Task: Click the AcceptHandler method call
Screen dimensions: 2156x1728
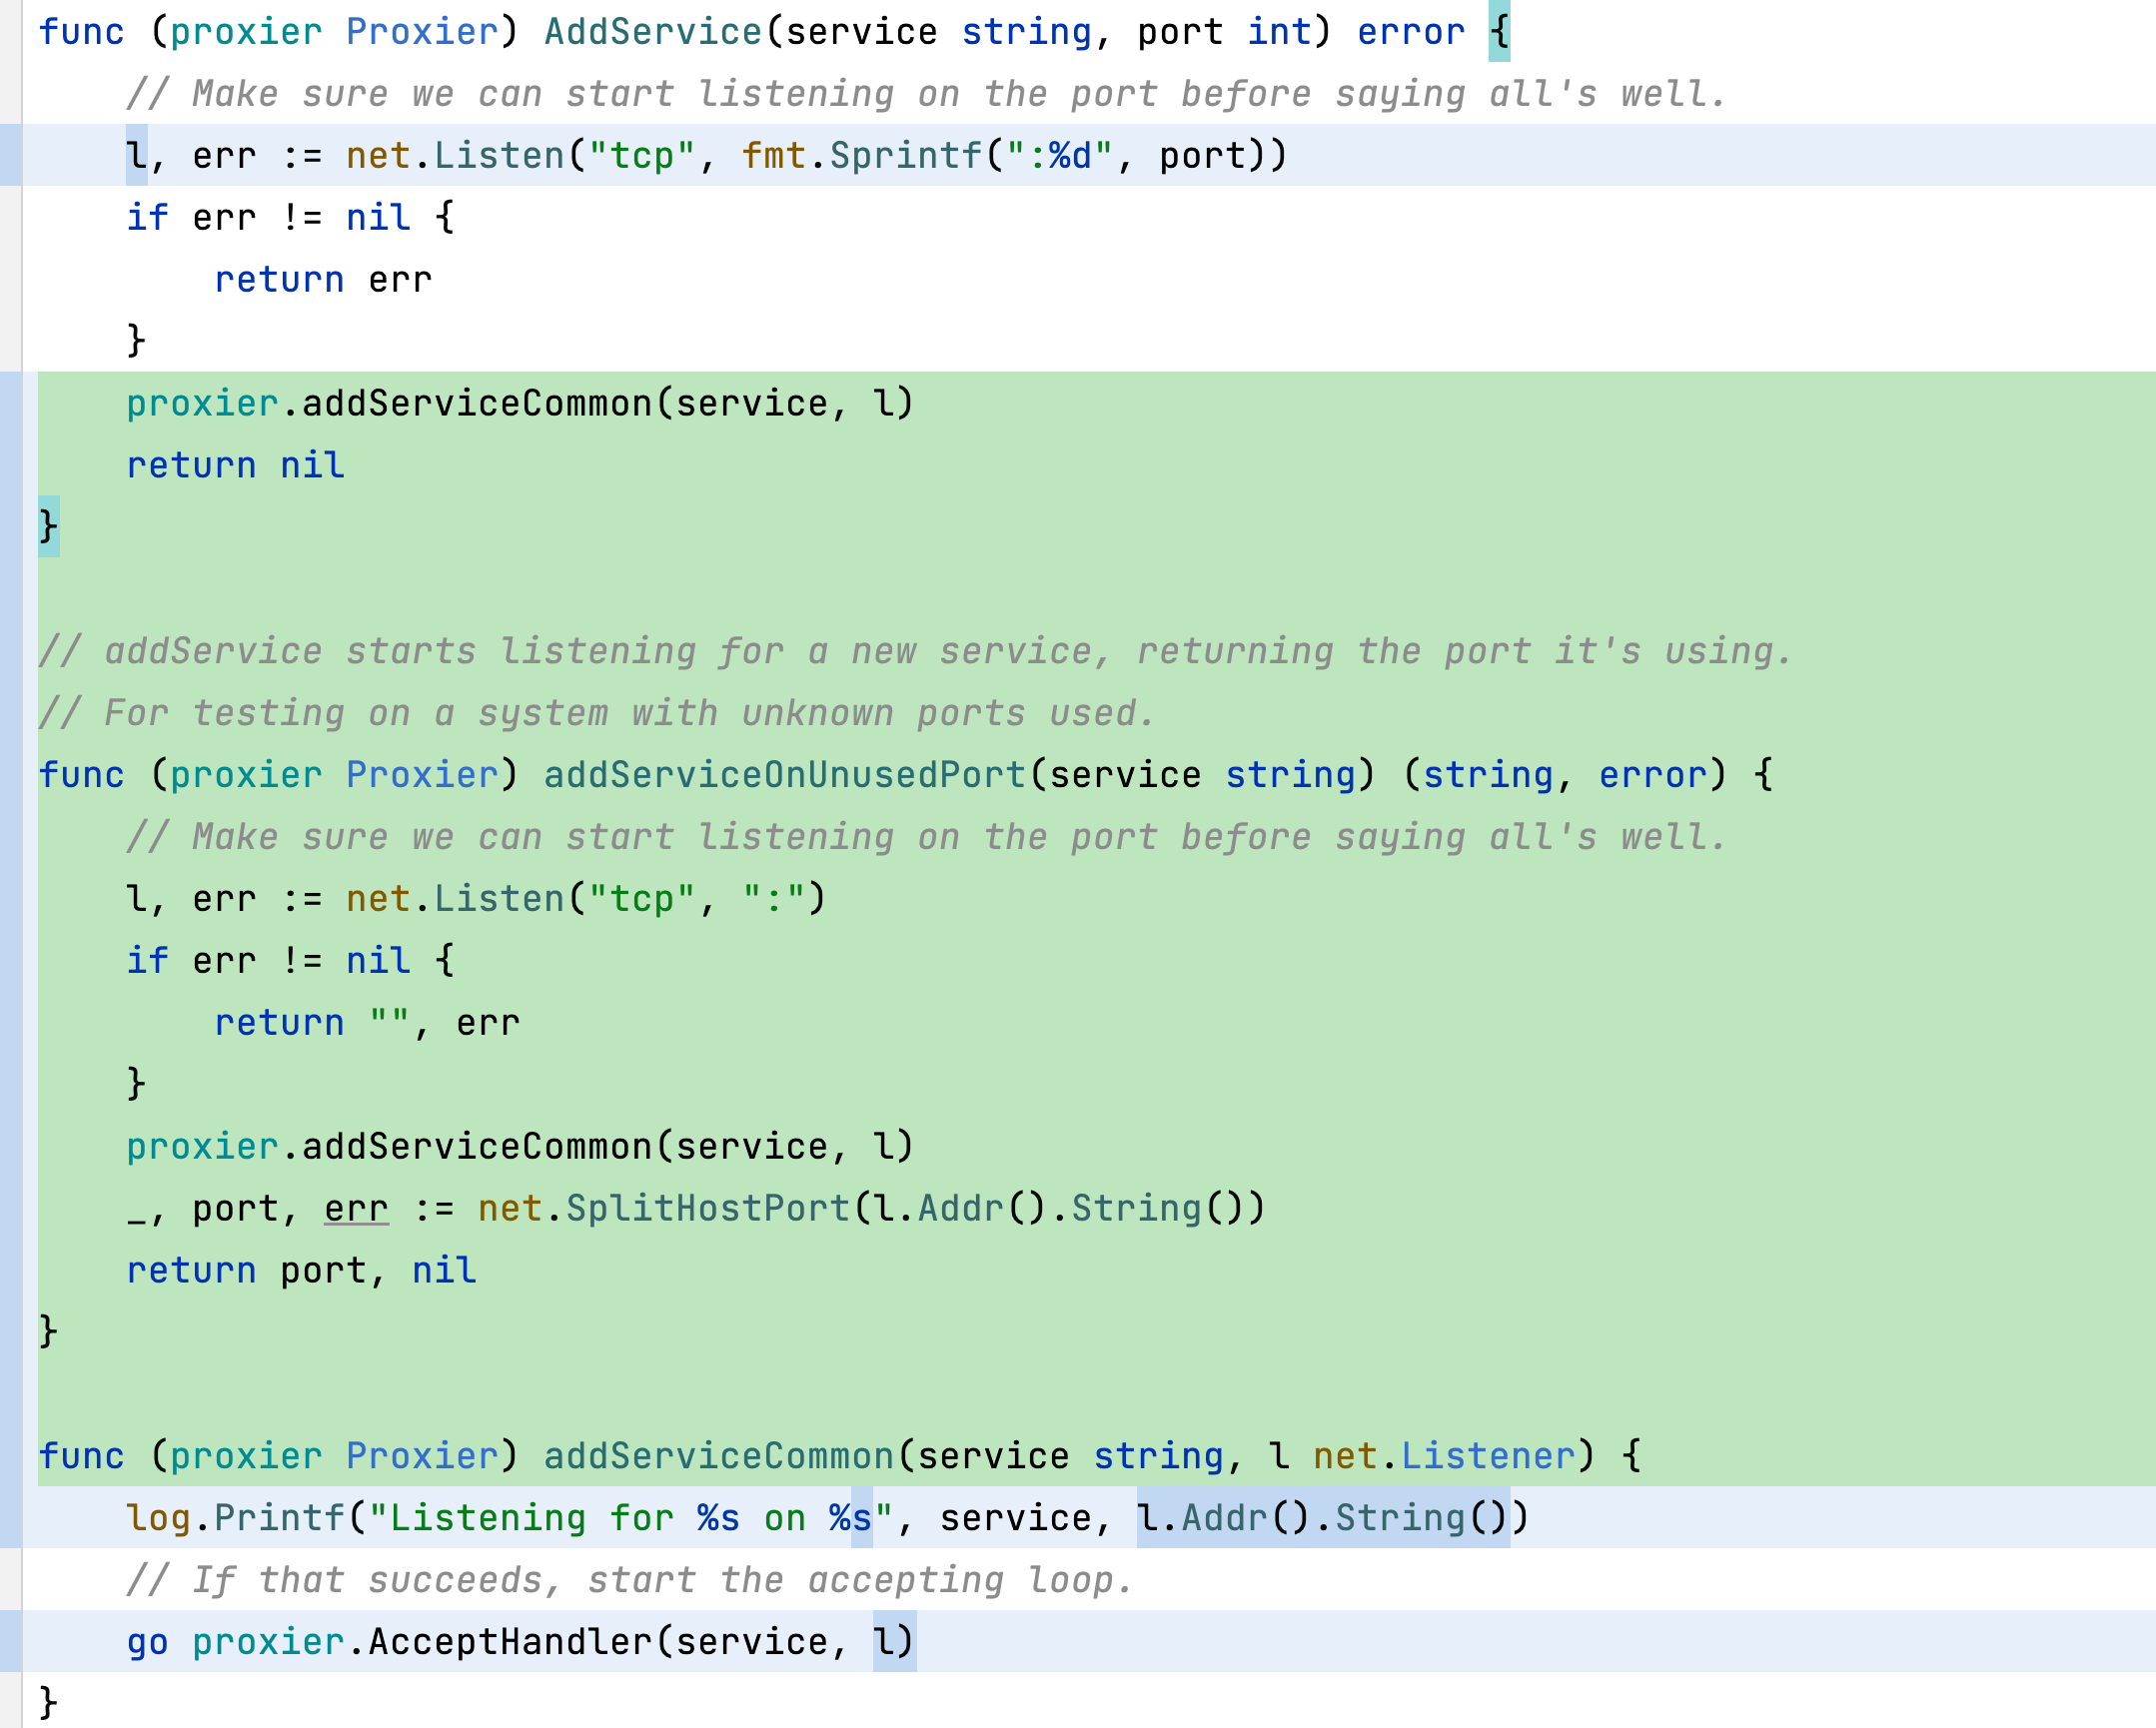Action: click(x=509, y=1643)
